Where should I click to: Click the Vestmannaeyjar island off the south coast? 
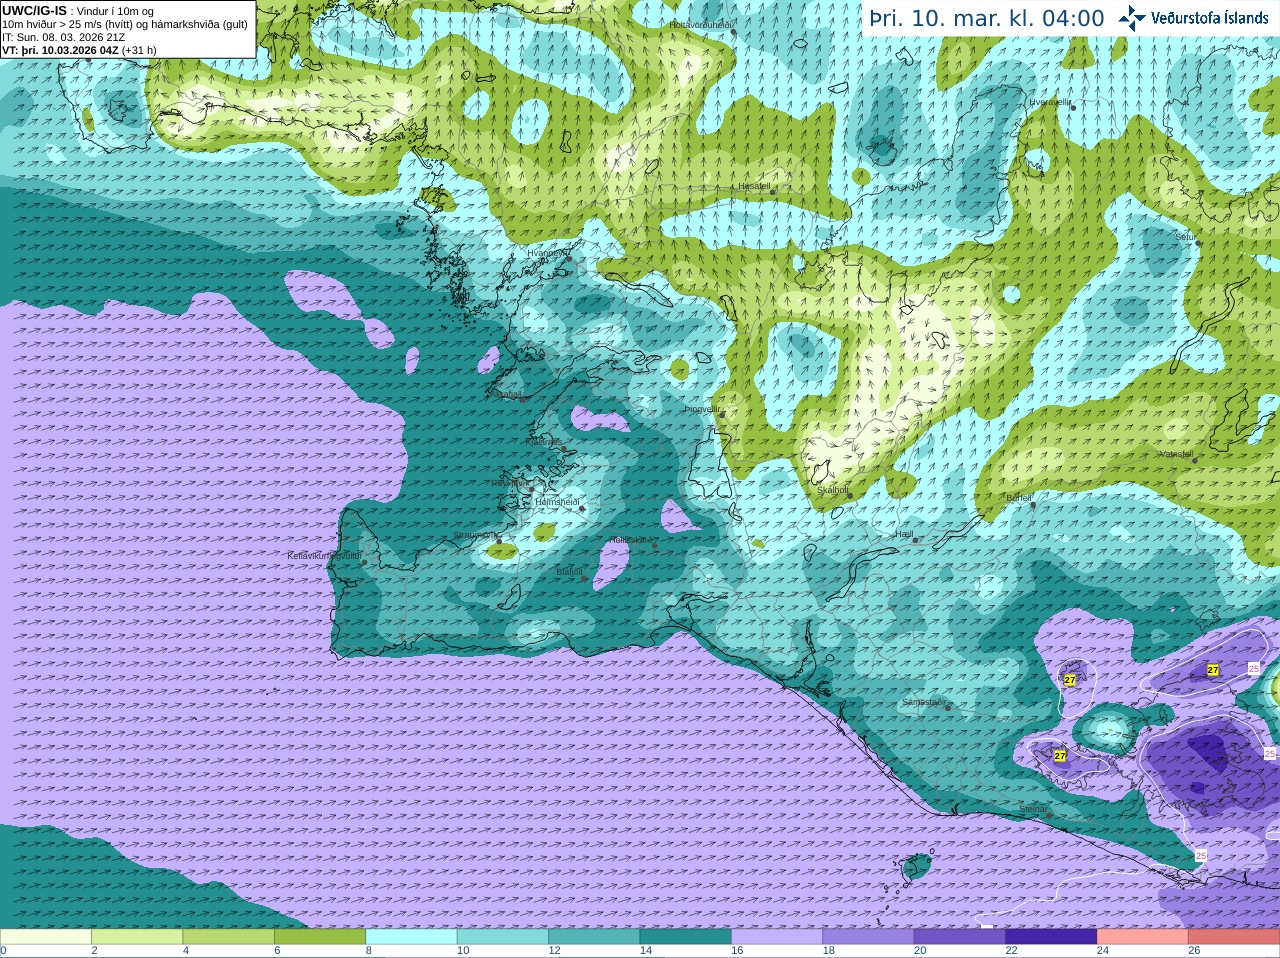(x=917, y=867)
